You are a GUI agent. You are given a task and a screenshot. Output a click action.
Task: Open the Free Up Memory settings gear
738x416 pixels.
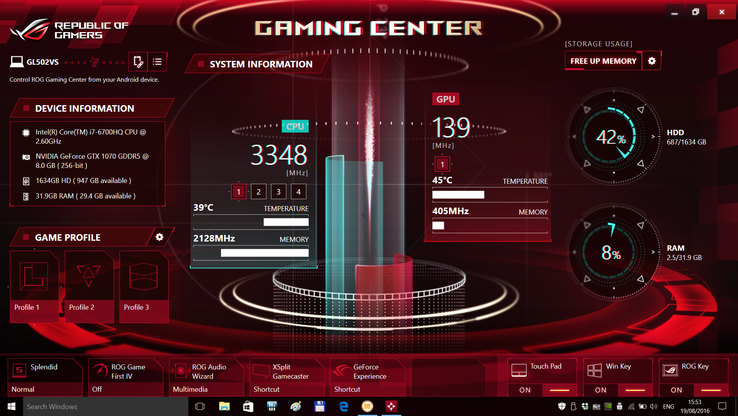pyautogui.click(x=652, y=61)
